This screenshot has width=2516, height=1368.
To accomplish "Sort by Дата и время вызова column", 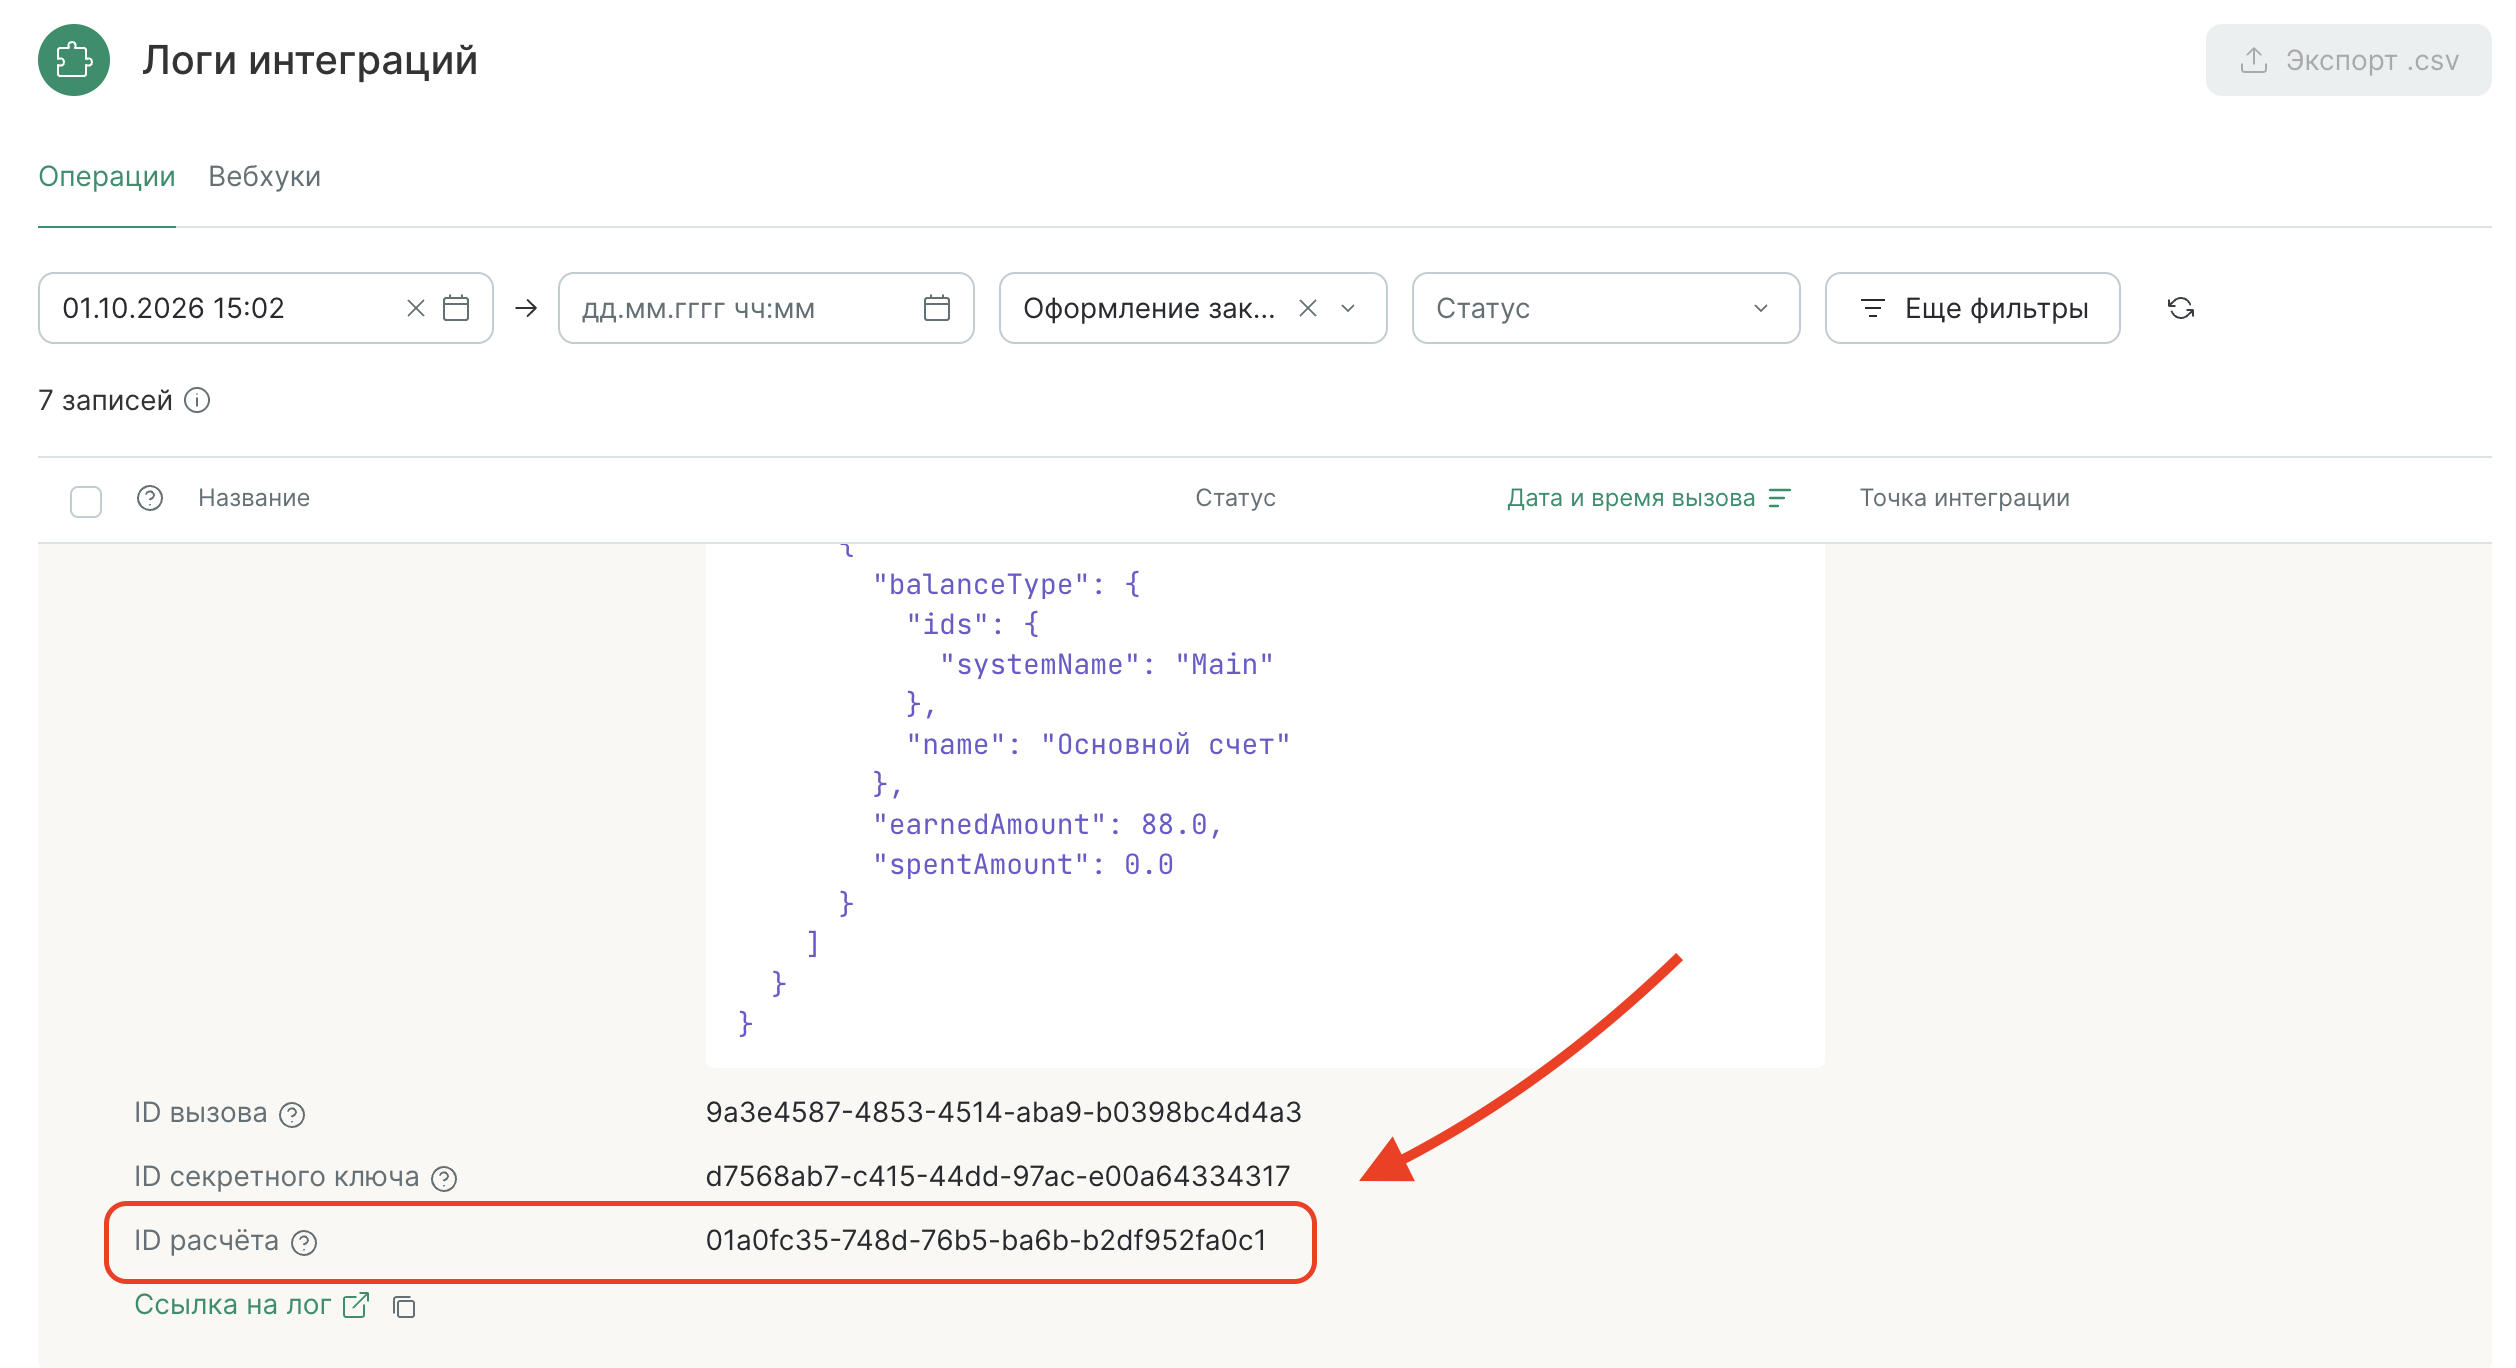I will pyautogui.click(x=1631, y=498).
